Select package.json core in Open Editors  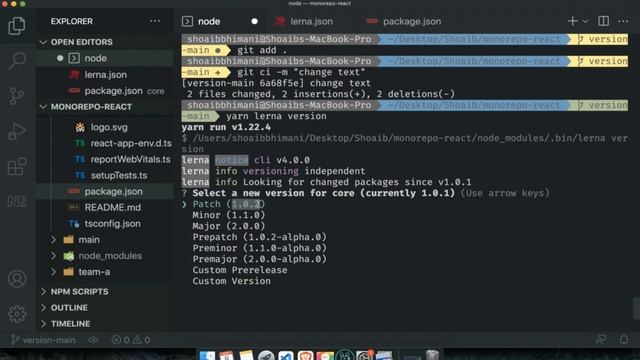[x=105, y=91]
